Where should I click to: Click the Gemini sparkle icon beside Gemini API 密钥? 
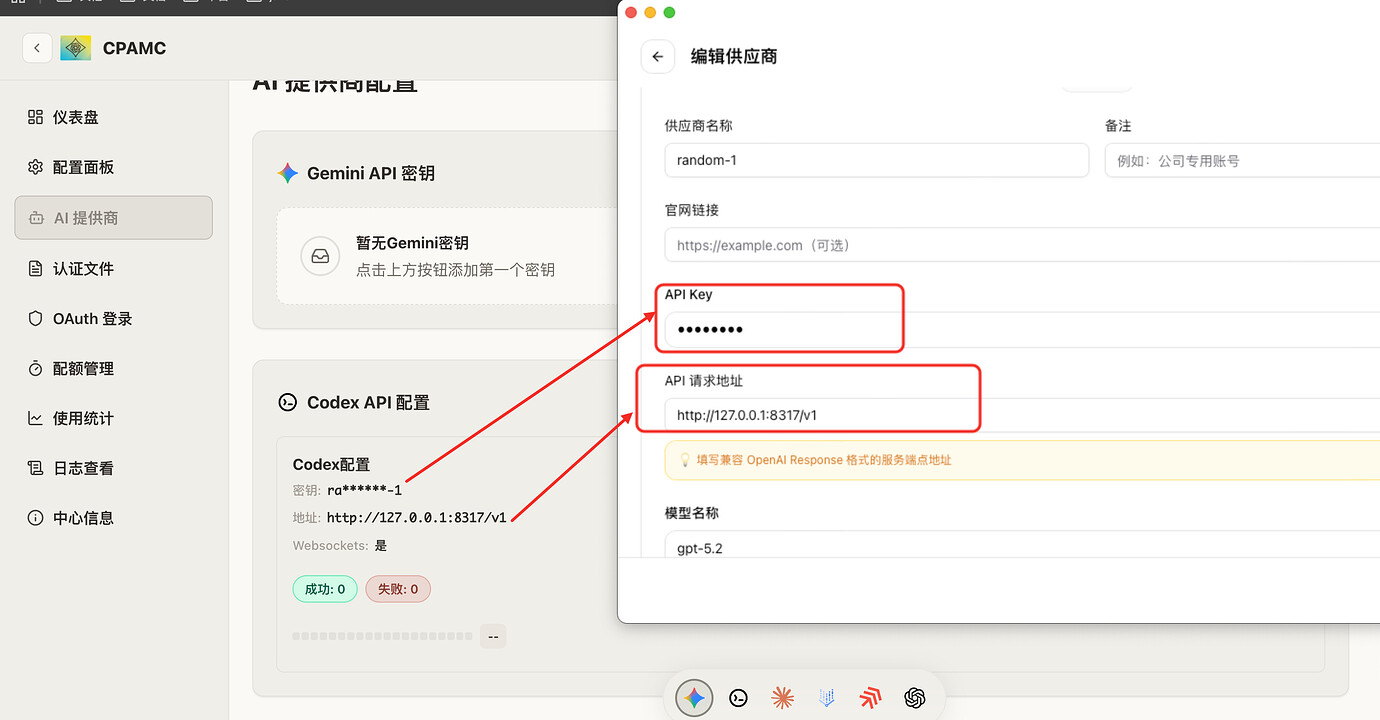[288, 173]
